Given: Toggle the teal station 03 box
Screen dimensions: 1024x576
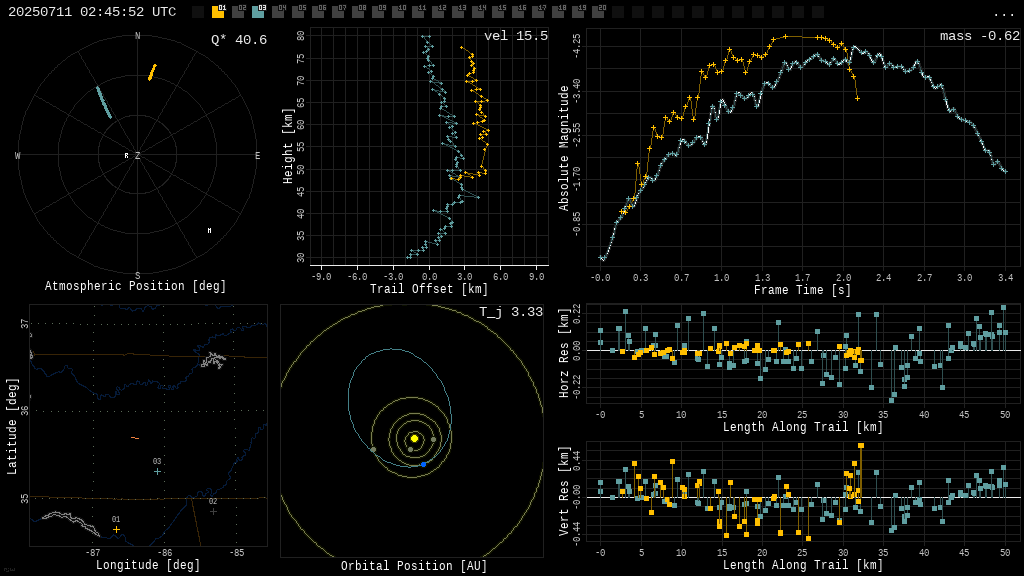Looking at the screenshot, I should tap(258, 12).
